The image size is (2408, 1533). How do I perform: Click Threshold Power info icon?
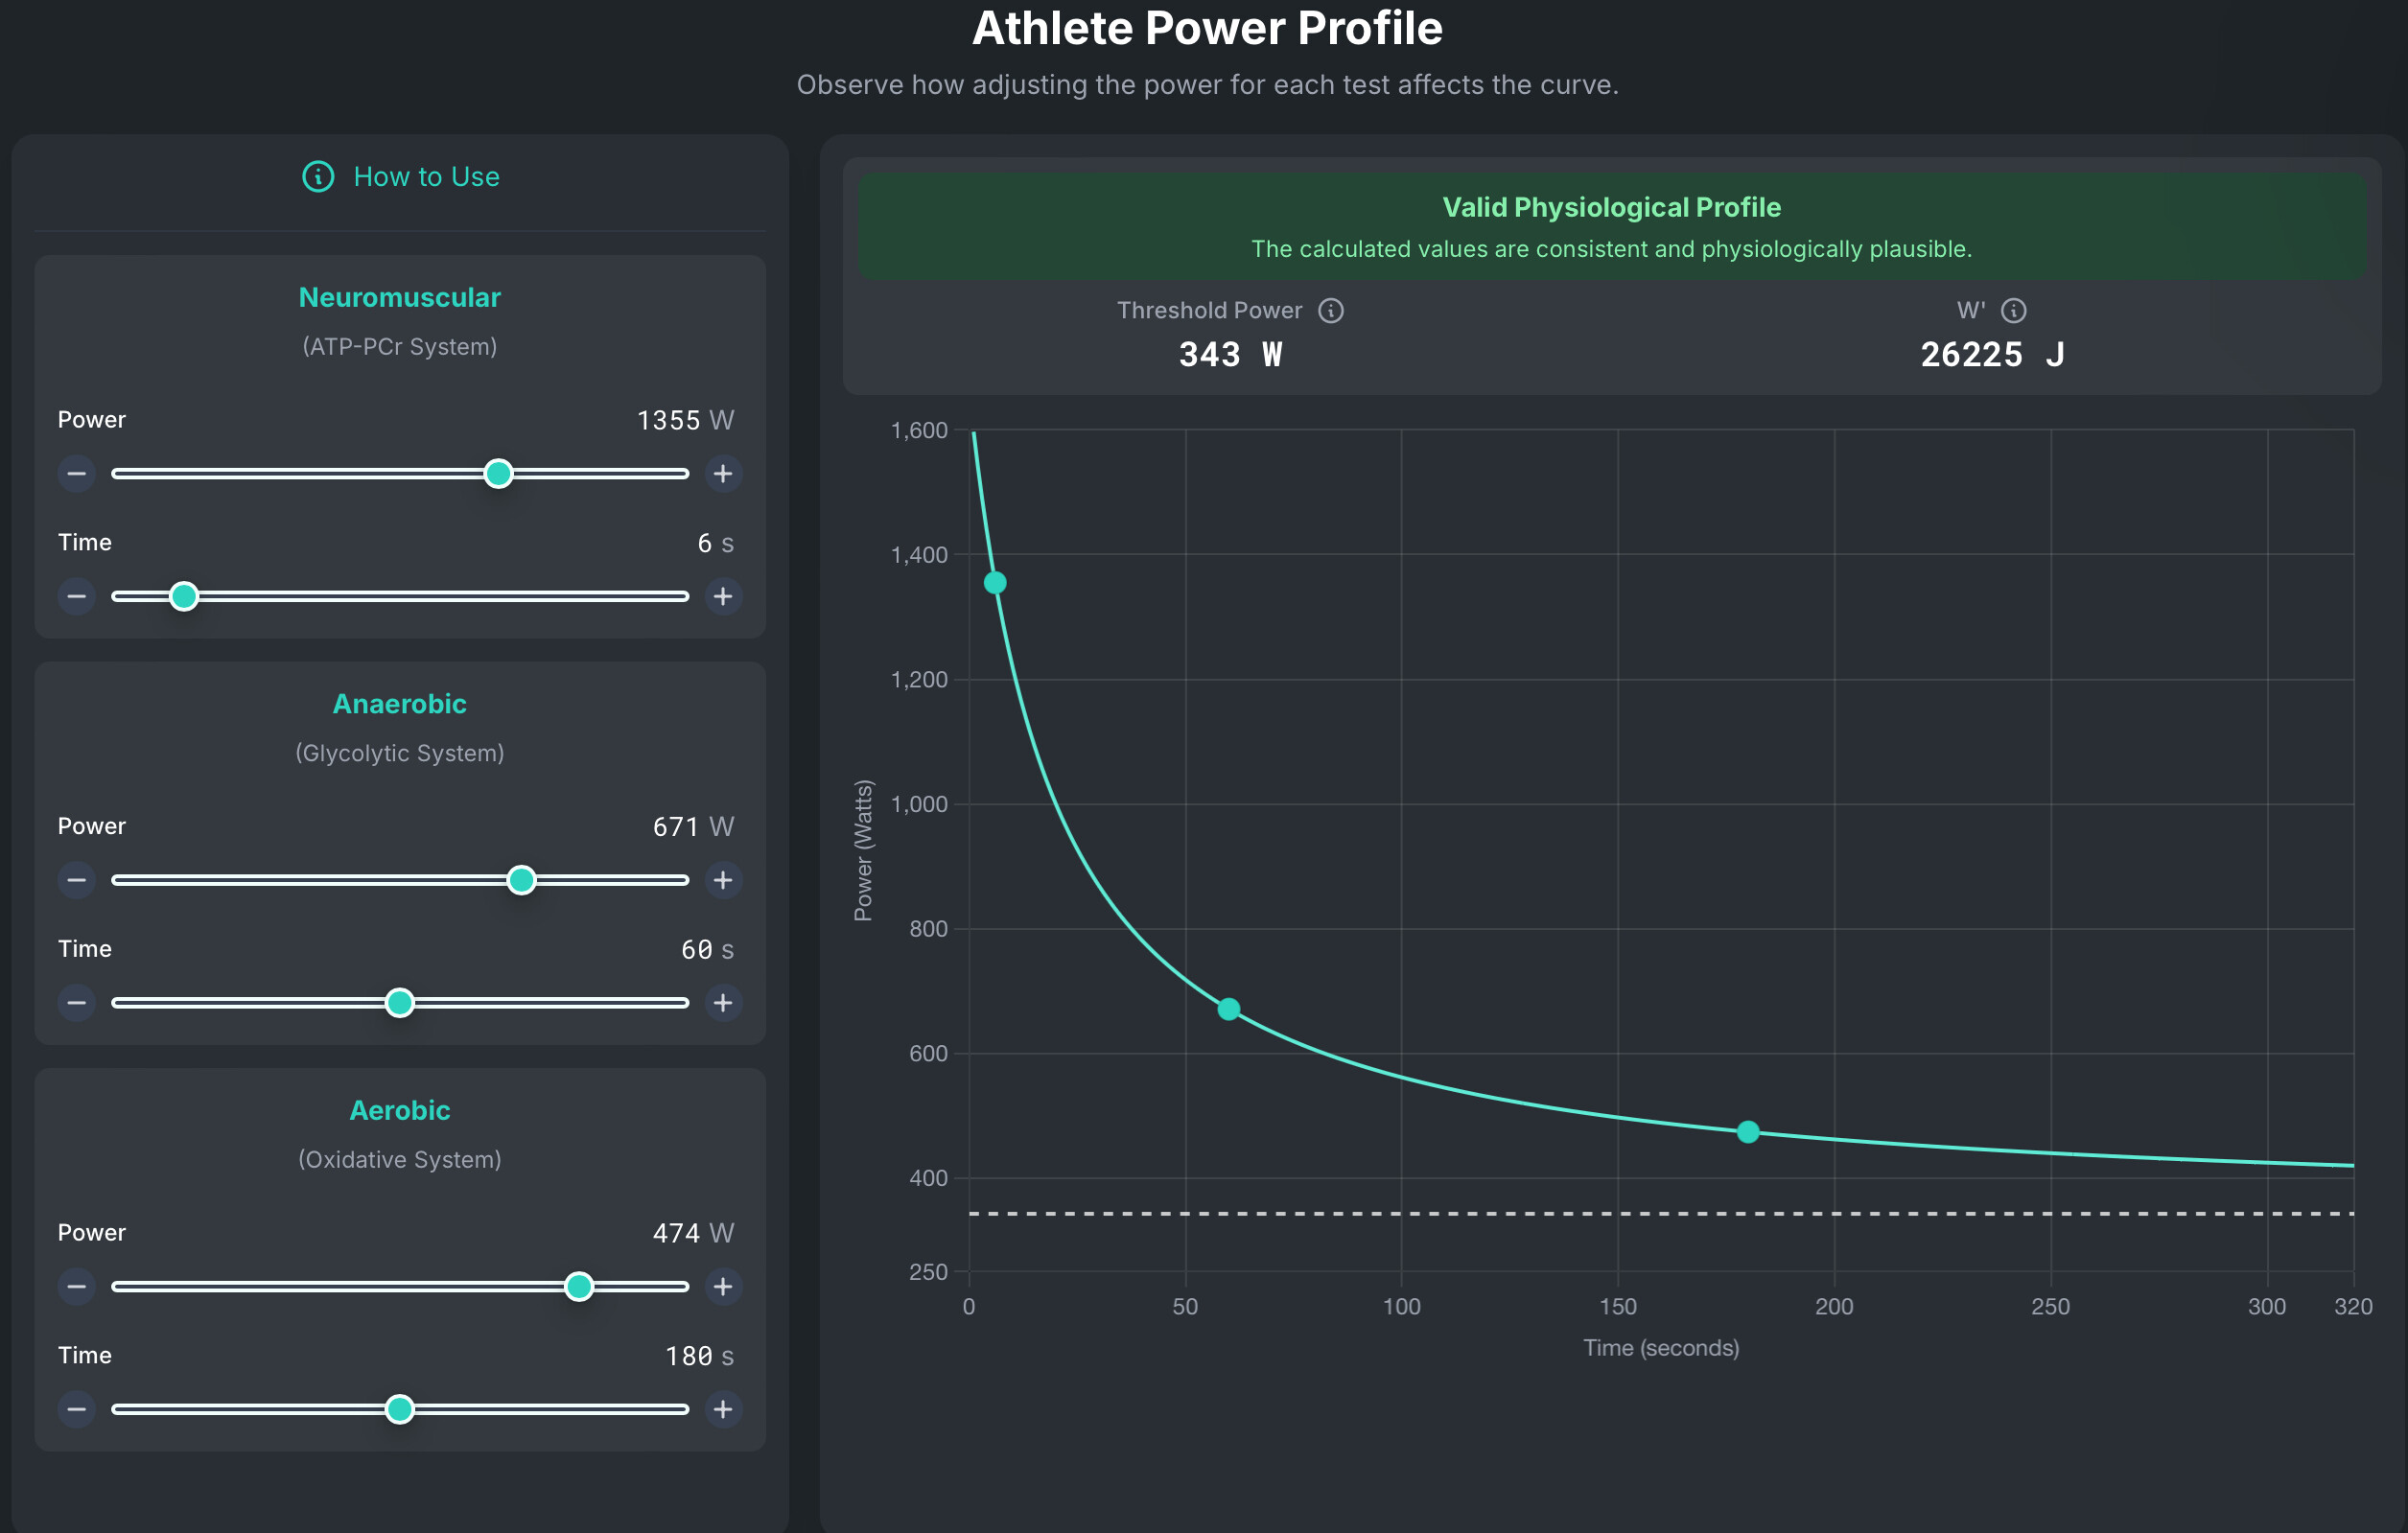(x=1330, y=311)
